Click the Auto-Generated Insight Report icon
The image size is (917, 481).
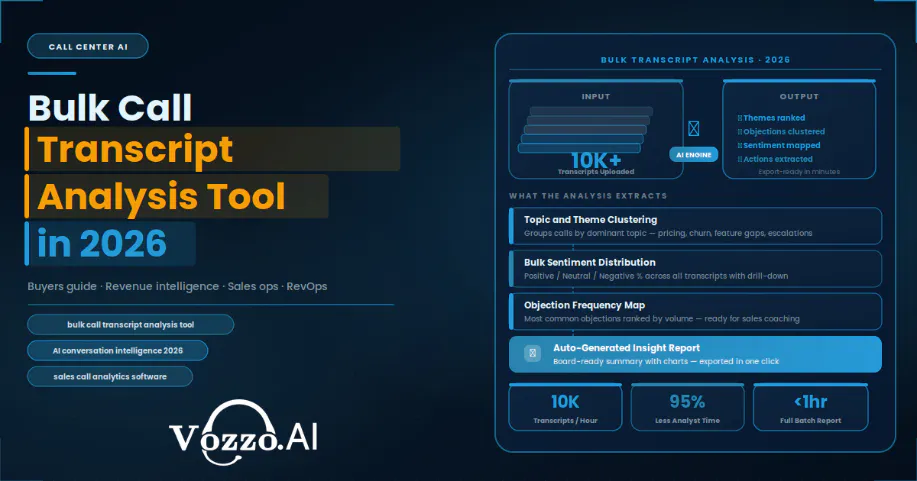(x=532, y=353)
